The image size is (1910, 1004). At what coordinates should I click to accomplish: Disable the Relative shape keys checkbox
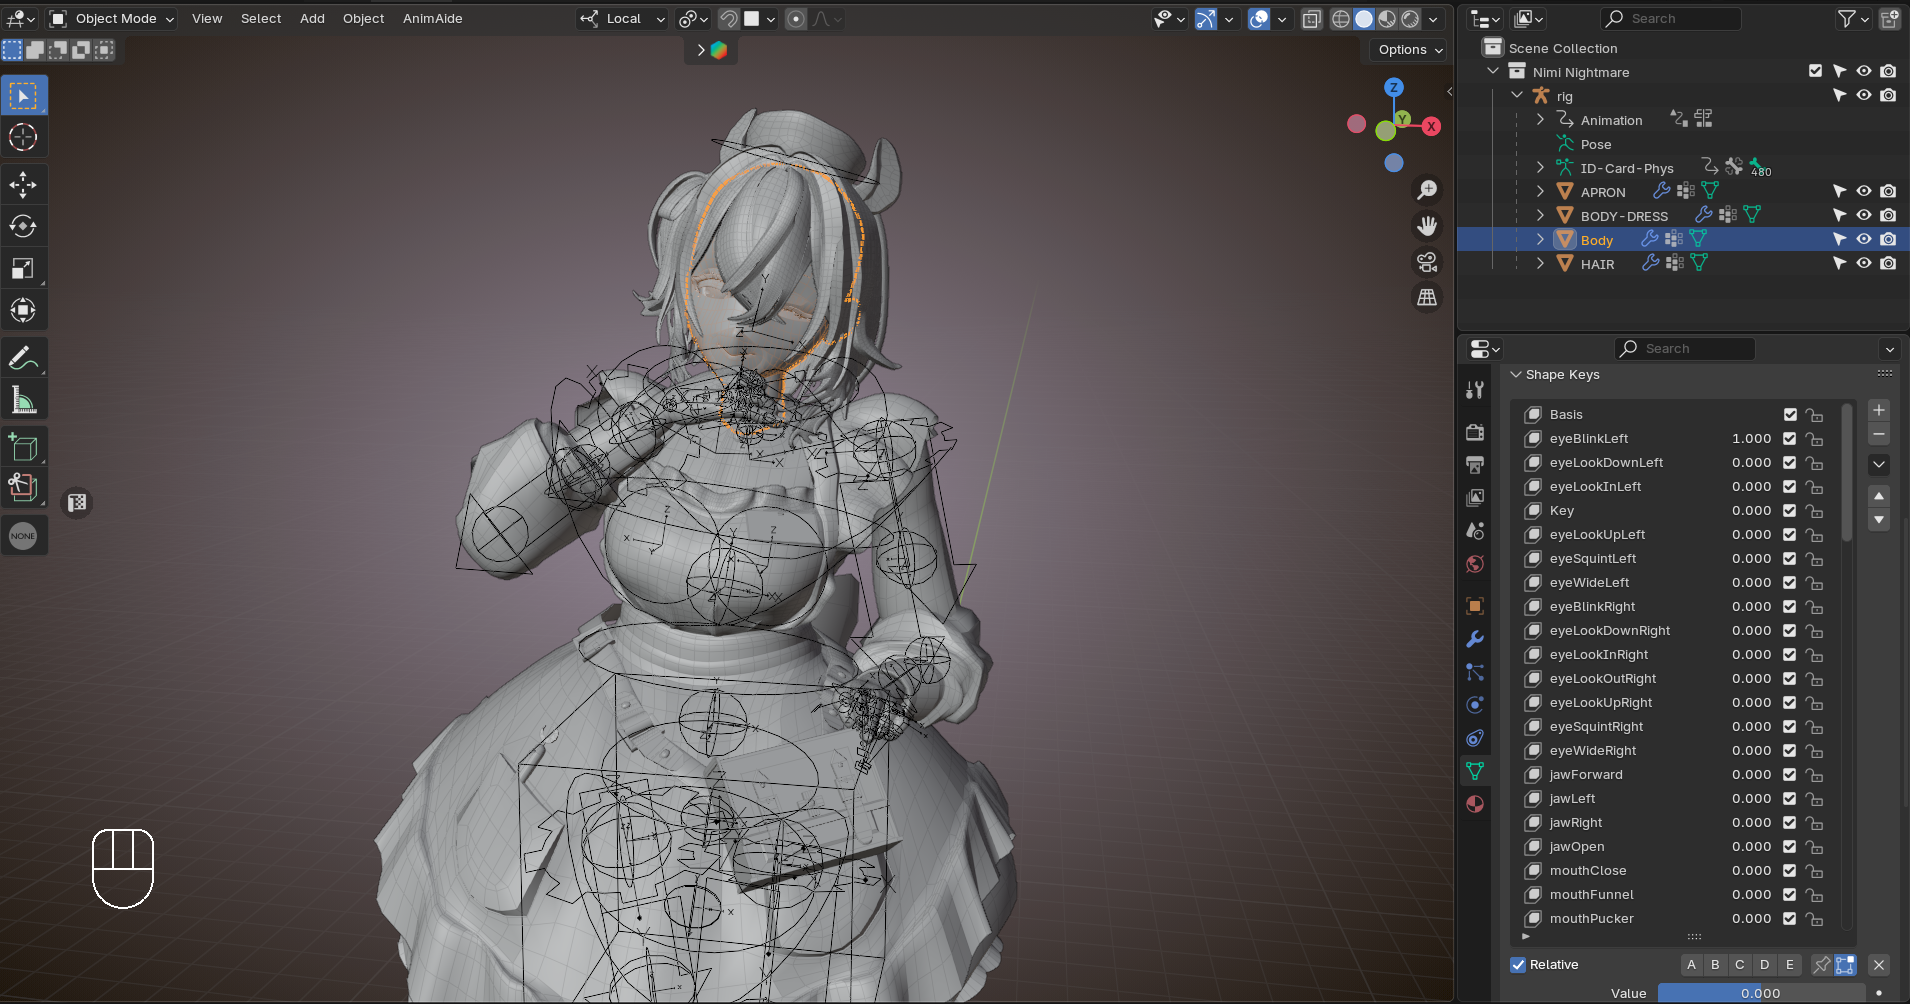pos(1518,964)
